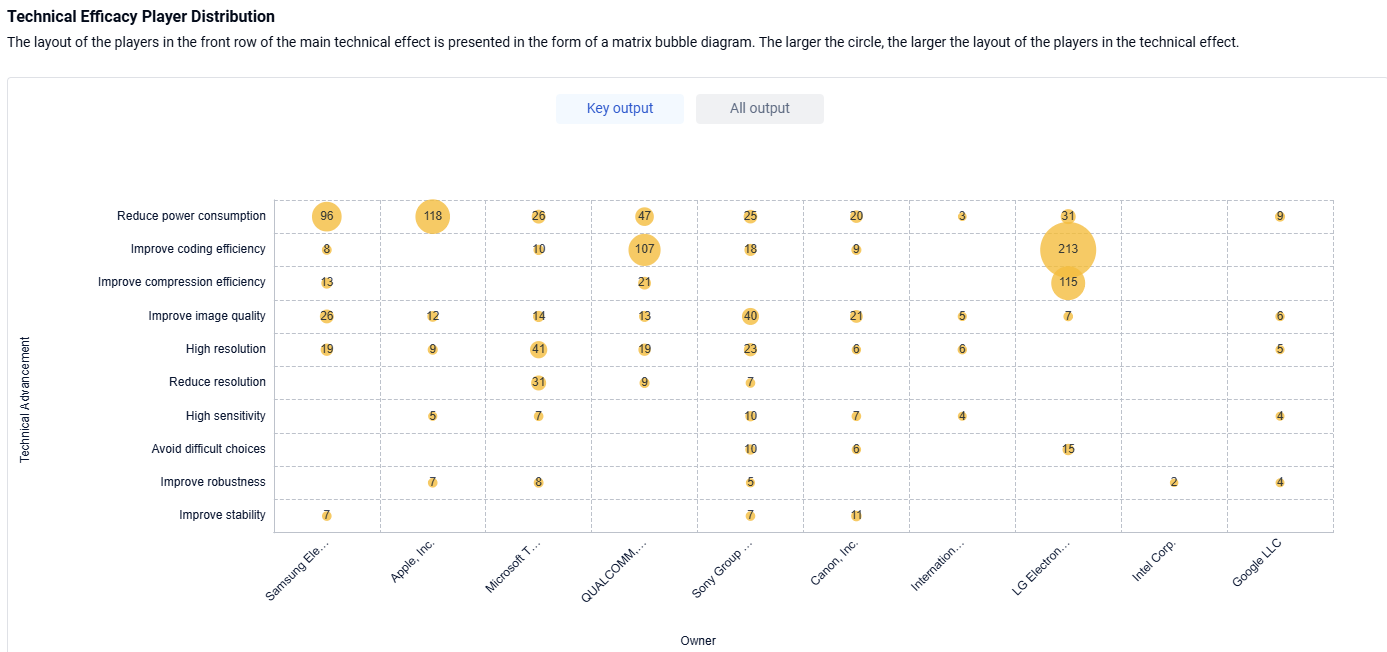
Task: Click the "Apple, Inc." owner axis label
Action: point(412,562)
